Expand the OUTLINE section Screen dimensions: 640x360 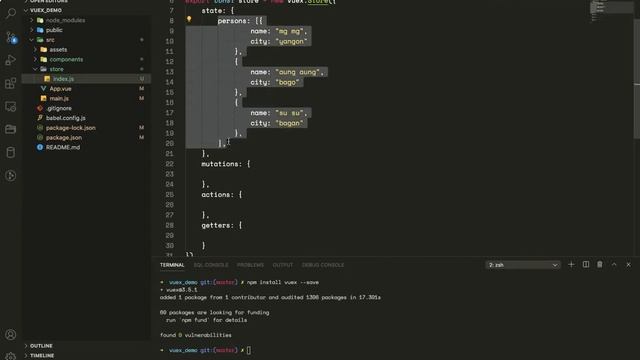[x=26, y=346]
